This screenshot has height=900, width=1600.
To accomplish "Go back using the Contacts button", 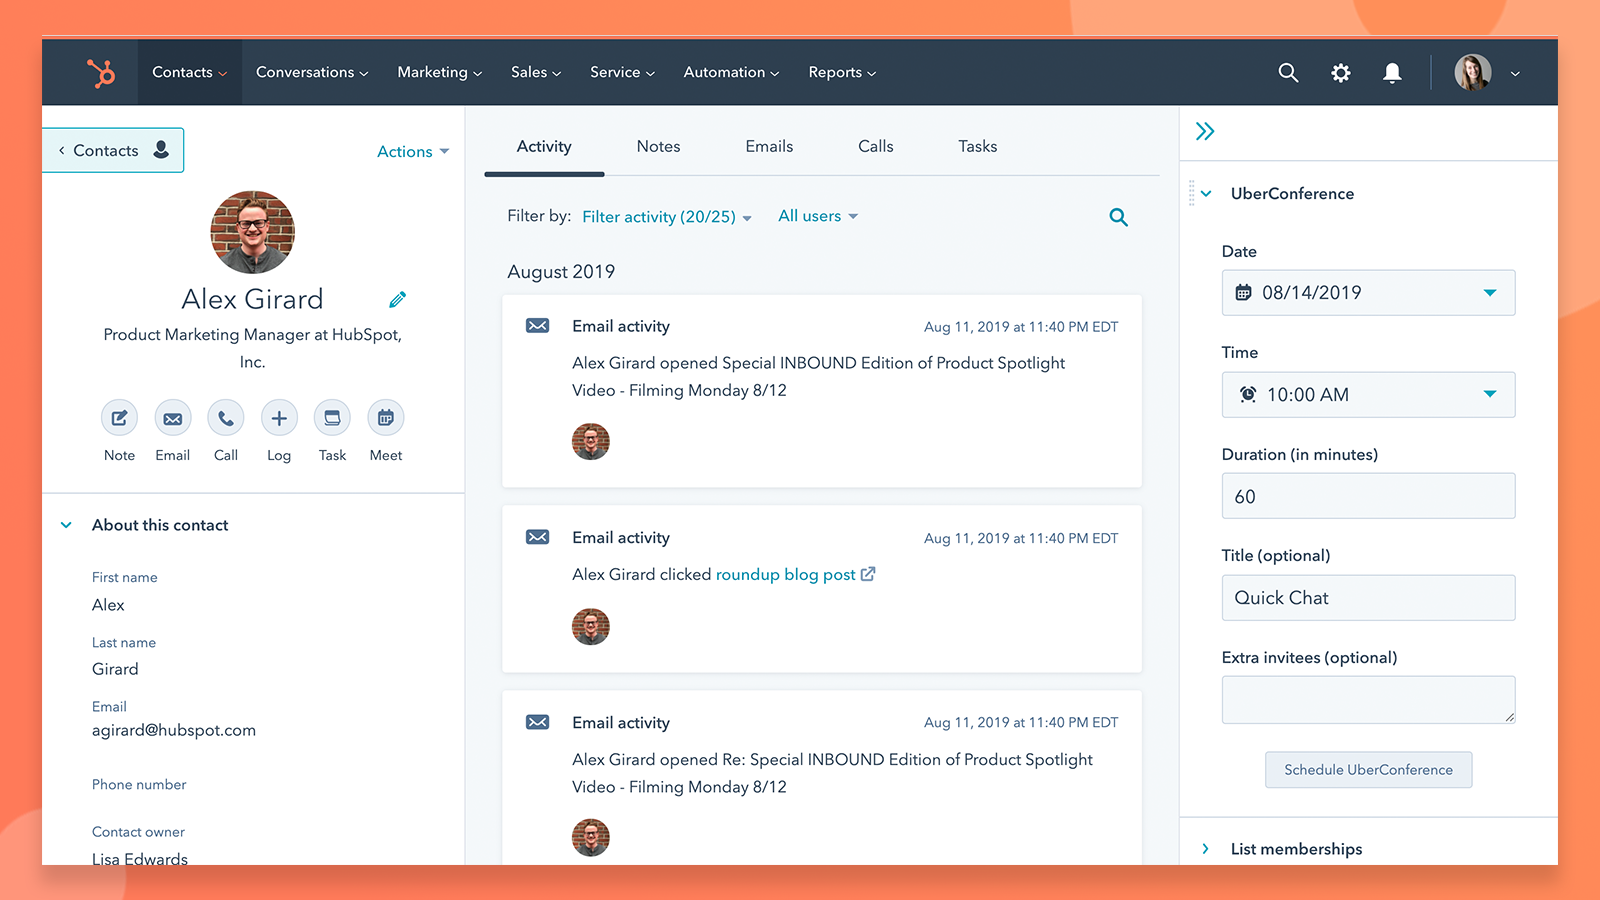I will (113, 150).
